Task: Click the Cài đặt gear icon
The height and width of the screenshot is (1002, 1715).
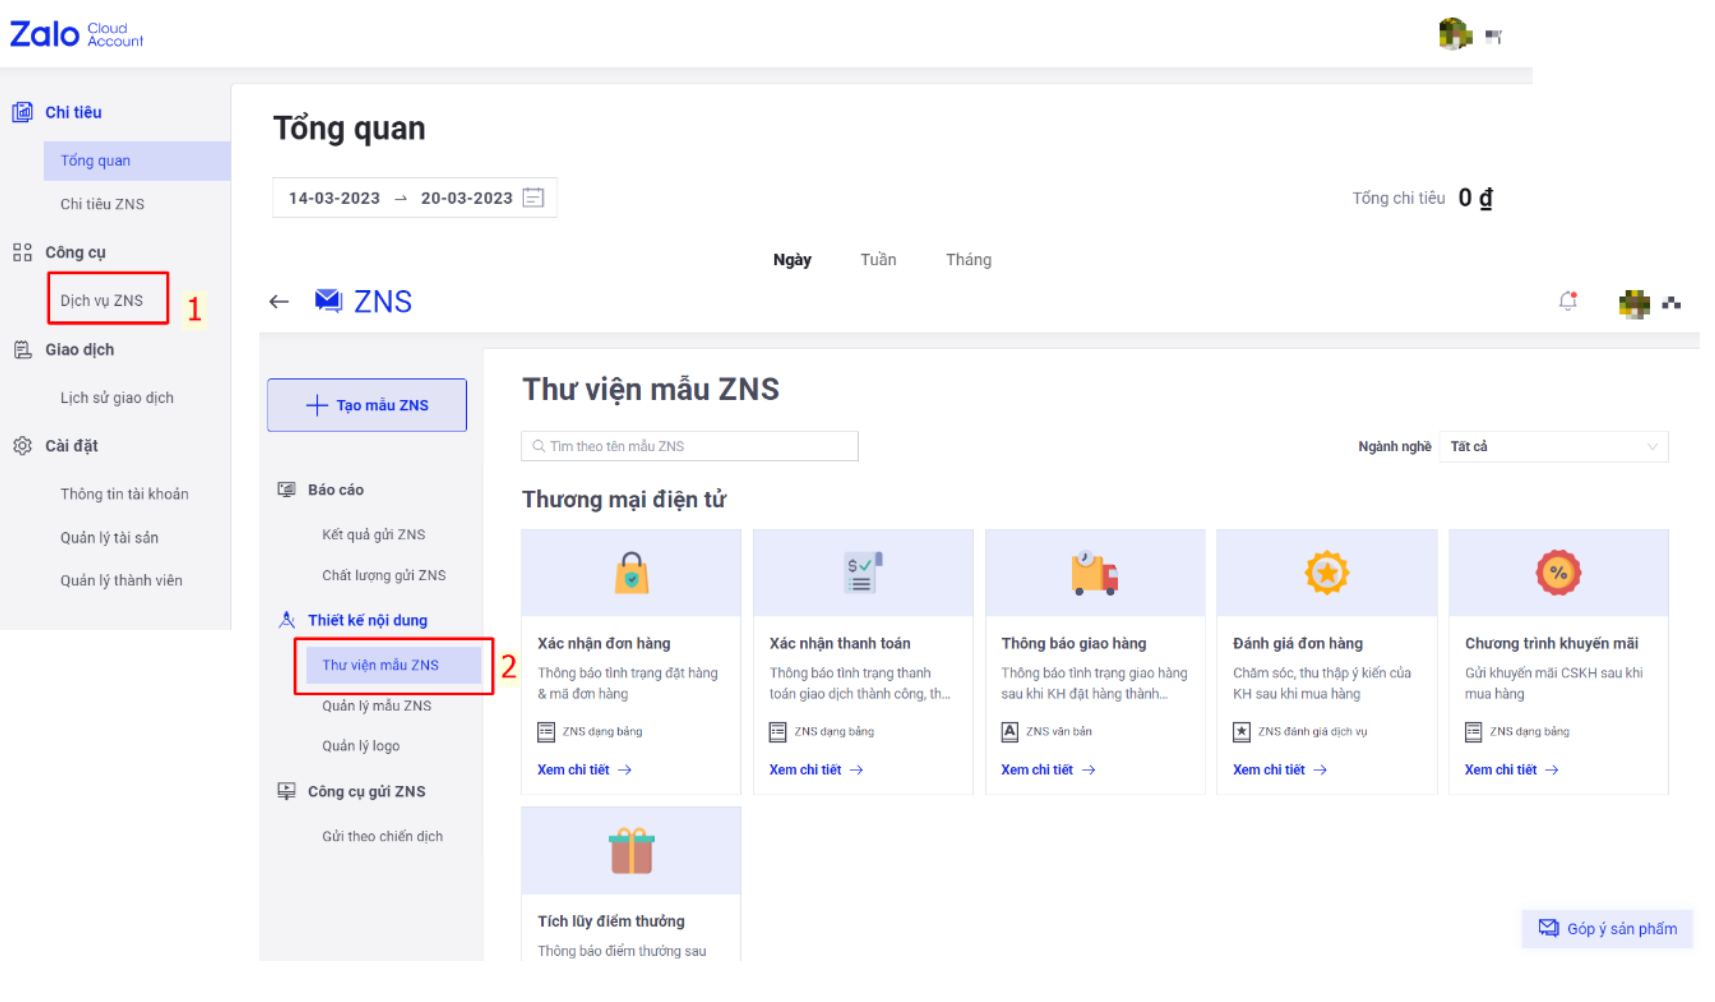Action: click(x=22, y=446)
